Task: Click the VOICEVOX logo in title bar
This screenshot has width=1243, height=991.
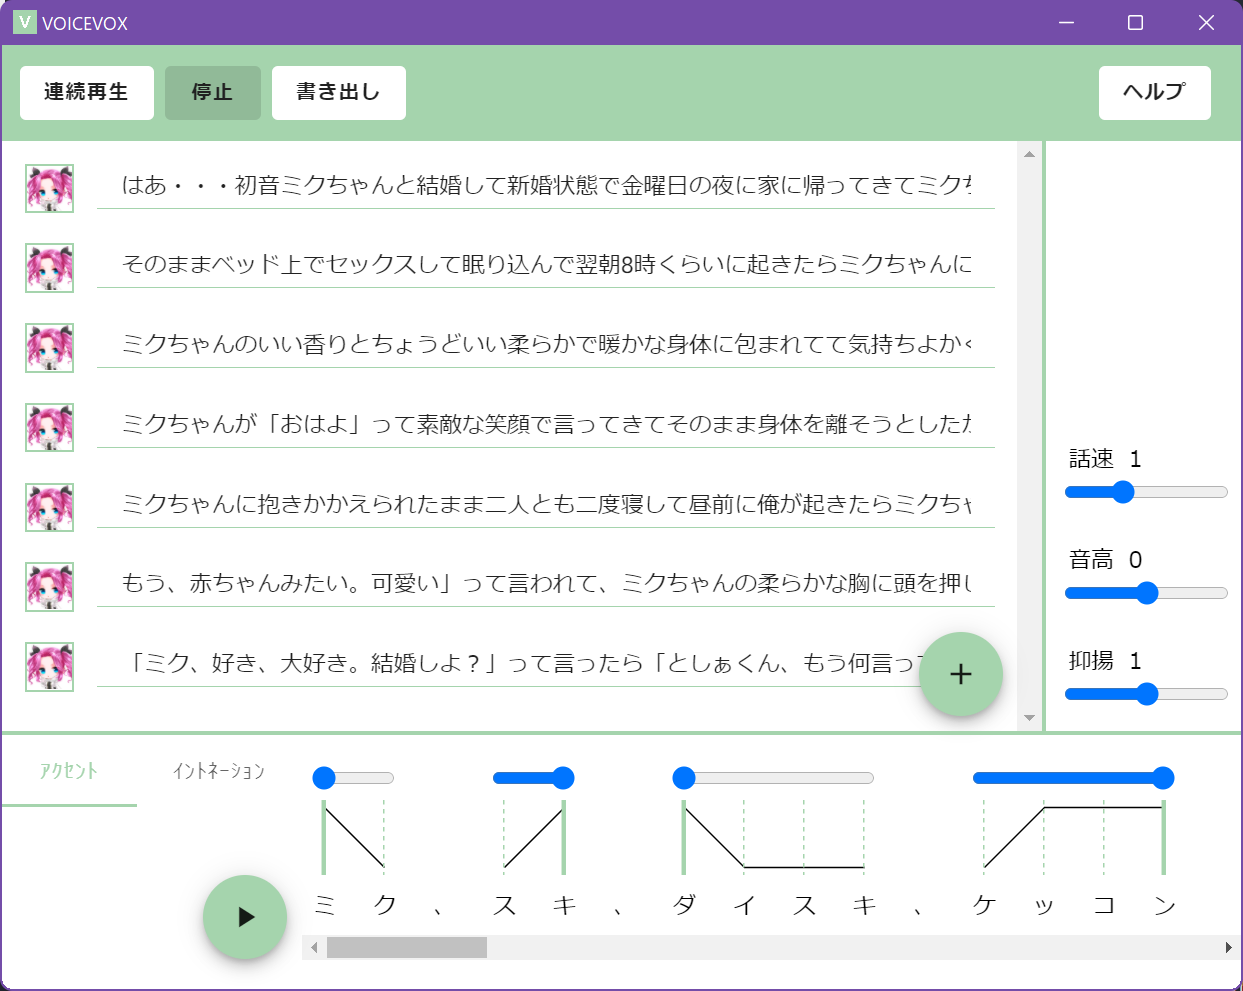Action: [24, 22]
